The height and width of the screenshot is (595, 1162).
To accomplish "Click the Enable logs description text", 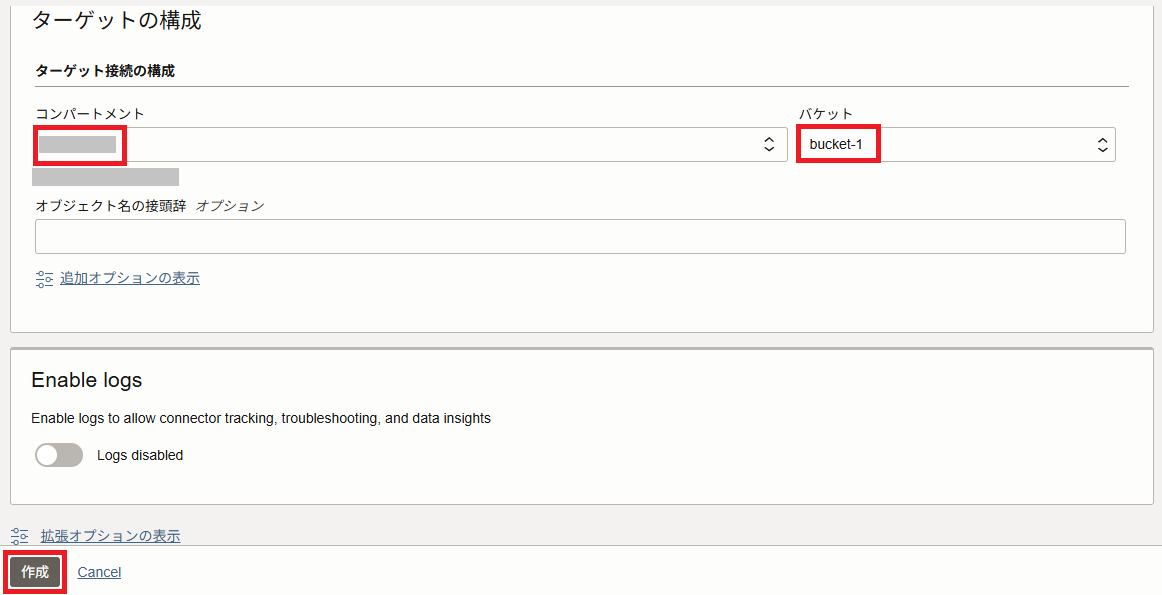I will point(261,418).
